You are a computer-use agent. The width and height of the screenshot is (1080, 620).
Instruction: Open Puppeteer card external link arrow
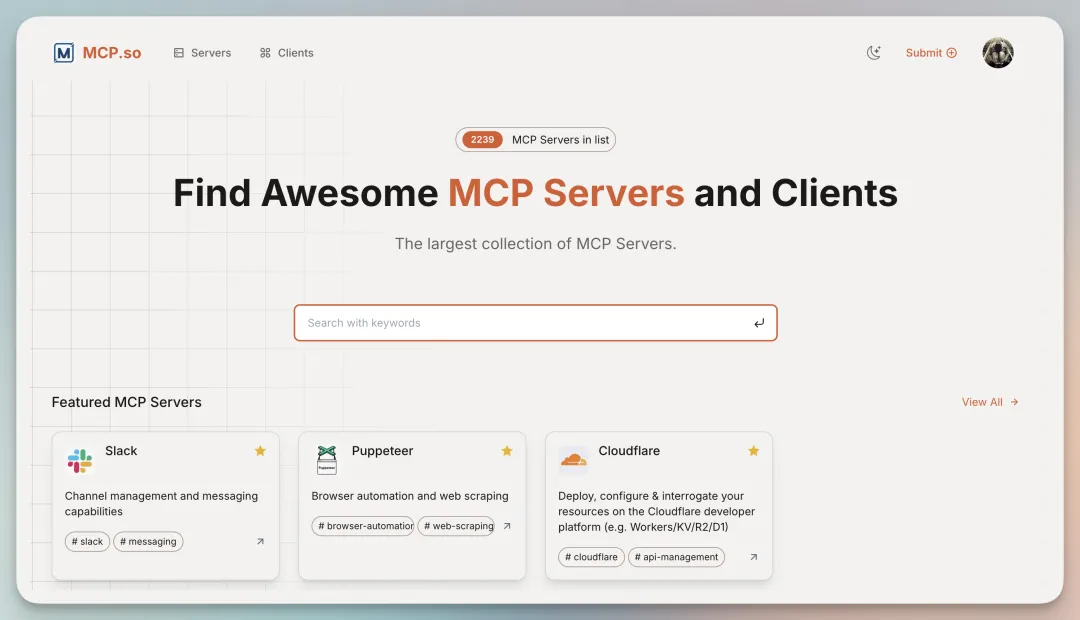click(507, 526)
